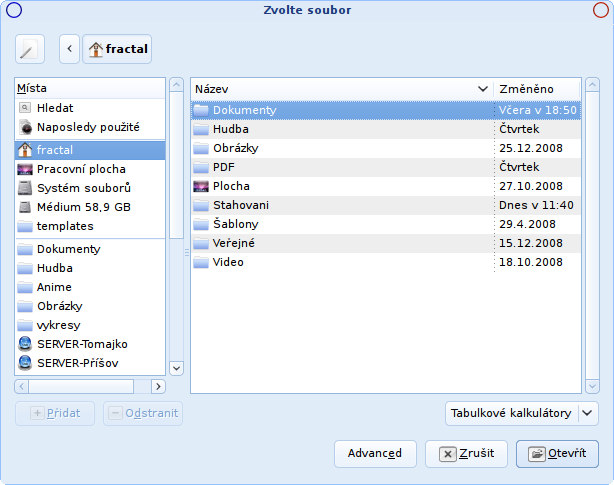Sort files by Změněno column
The width and height of the screenshot is (614, 485).
click(537, 89)
